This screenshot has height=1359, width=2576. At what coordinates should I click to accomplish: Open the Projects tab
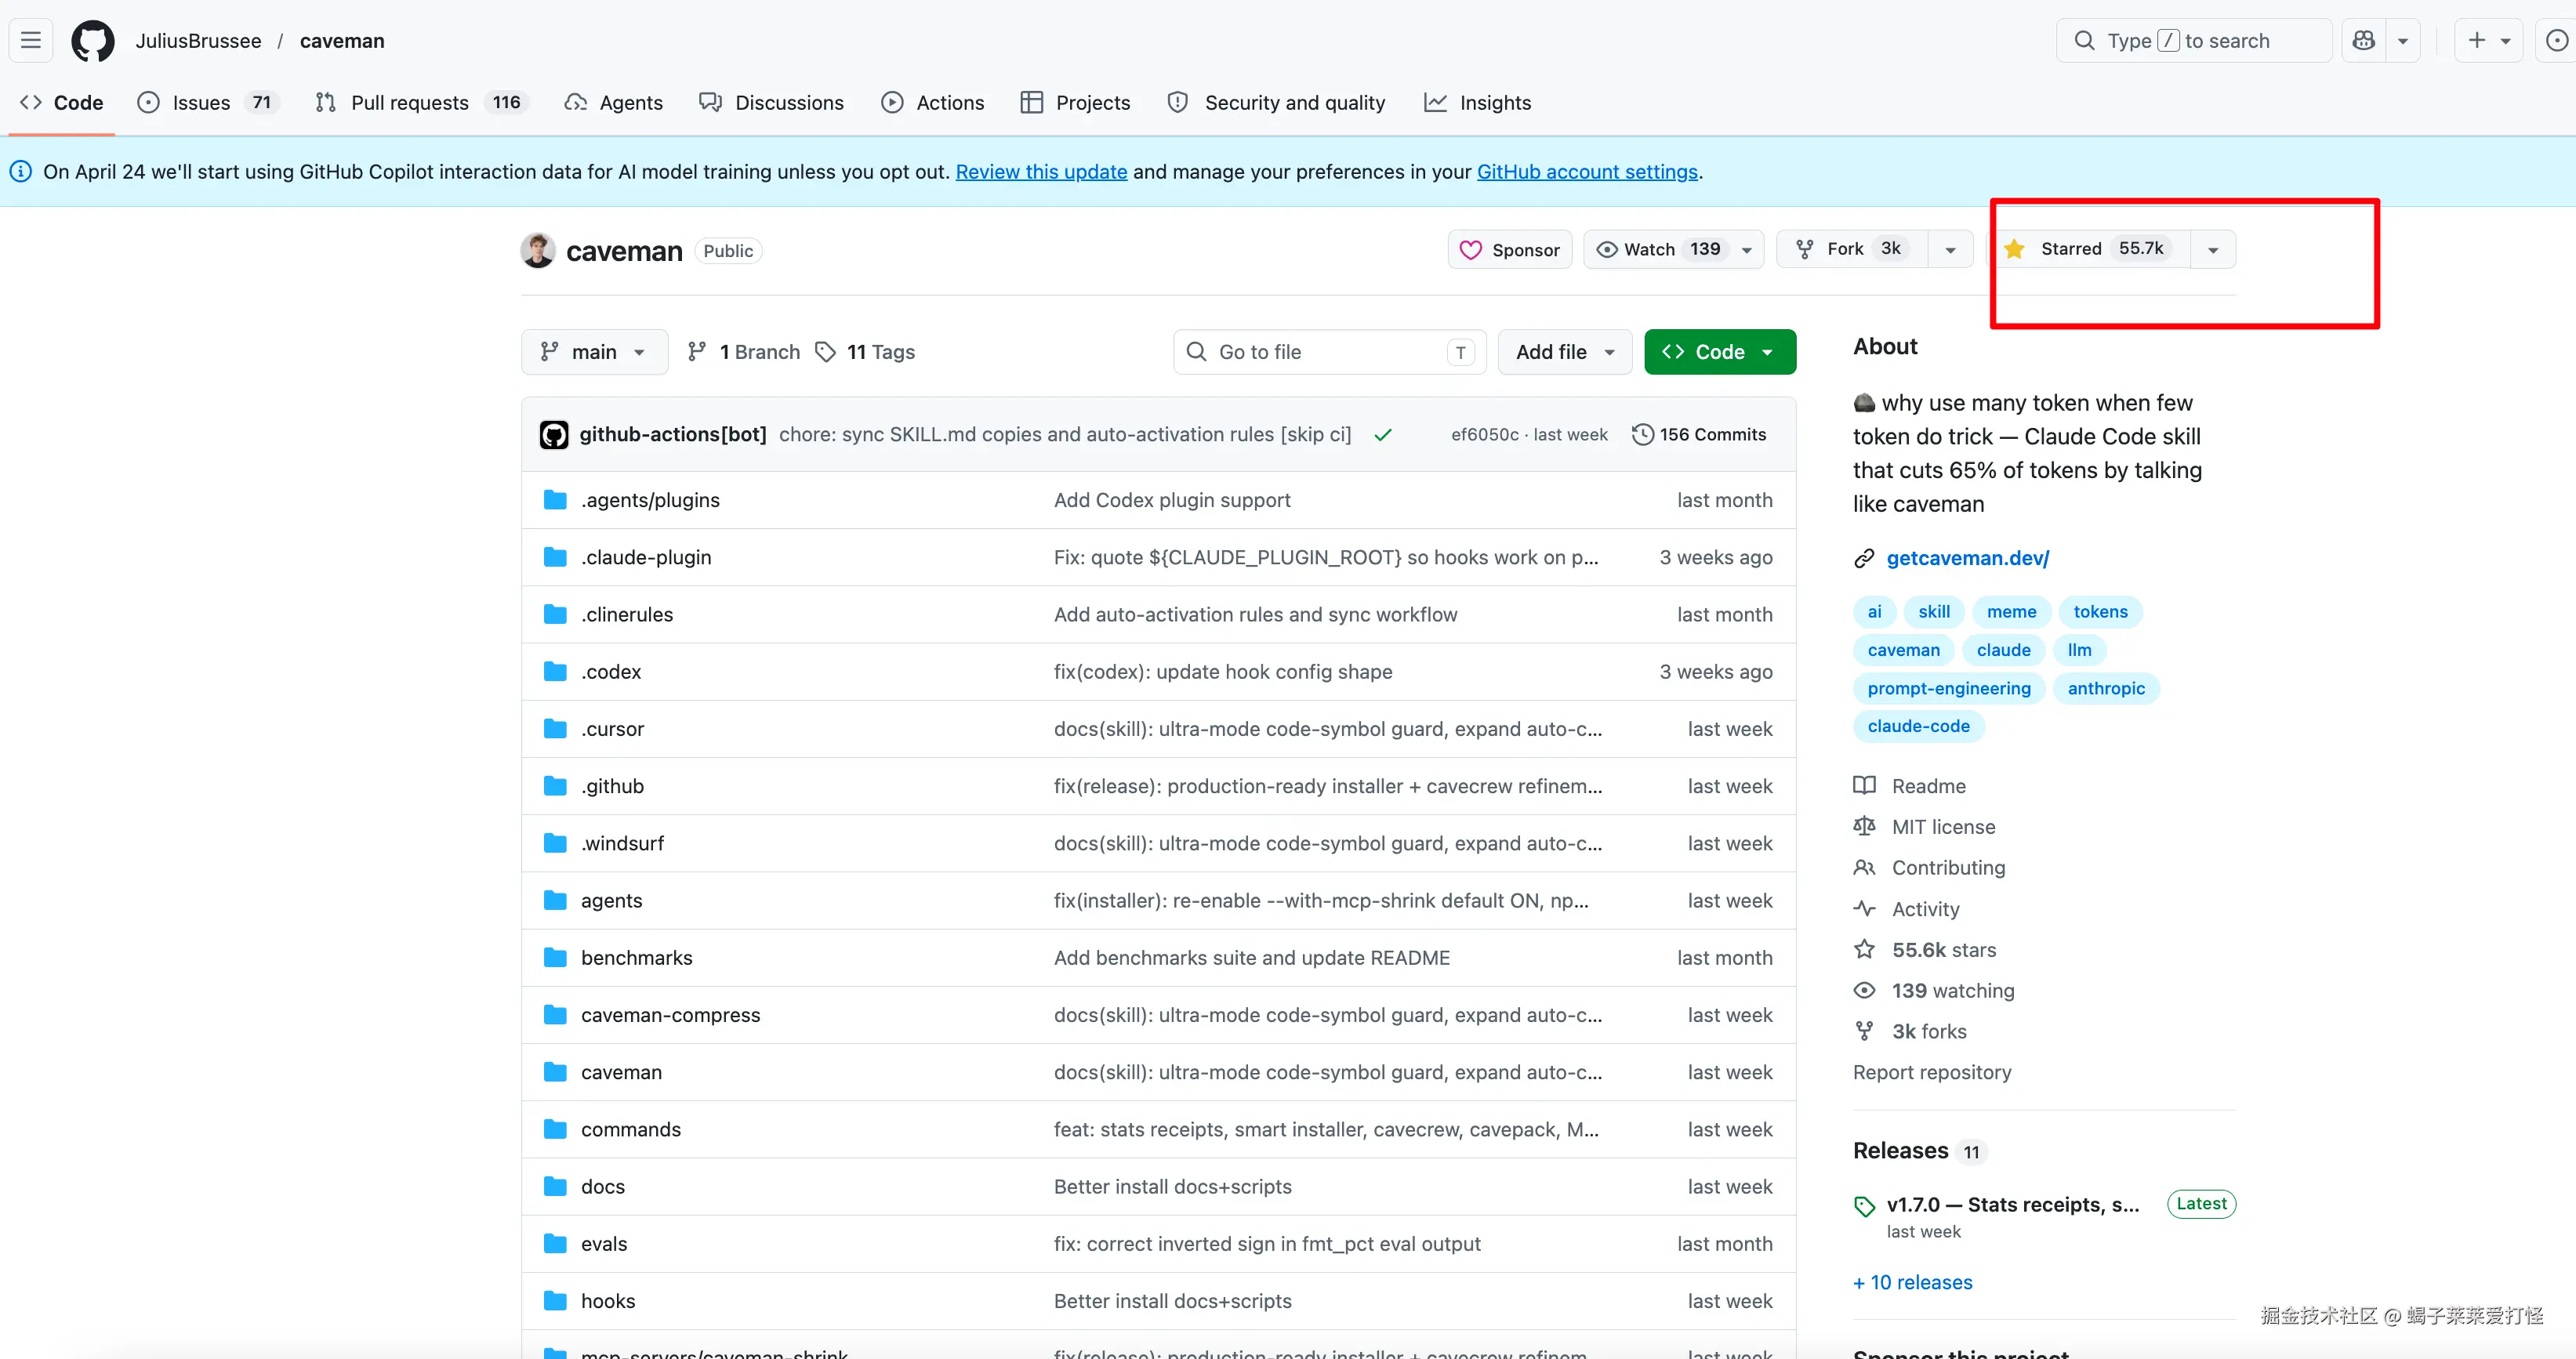[x=1075, y=103]
